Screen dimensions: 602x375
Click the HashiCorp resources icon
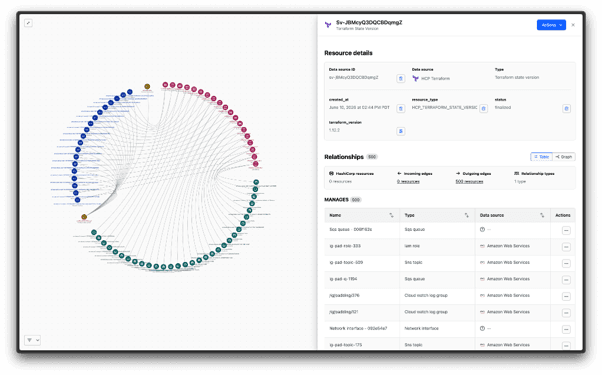tap(331, 173)
